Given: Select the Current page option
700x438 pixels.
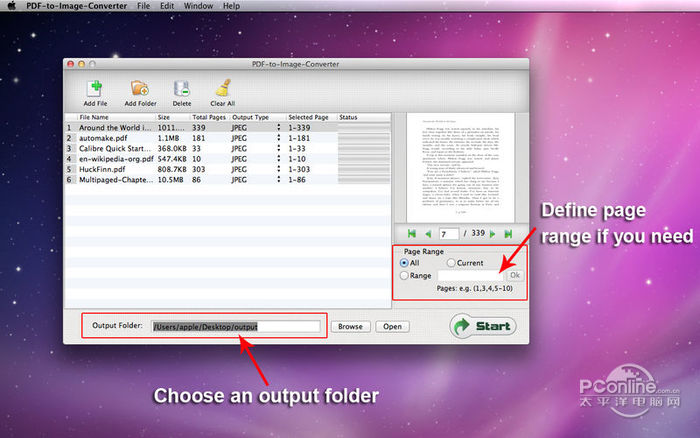Looking at the screenshot, I should (451, 263).
